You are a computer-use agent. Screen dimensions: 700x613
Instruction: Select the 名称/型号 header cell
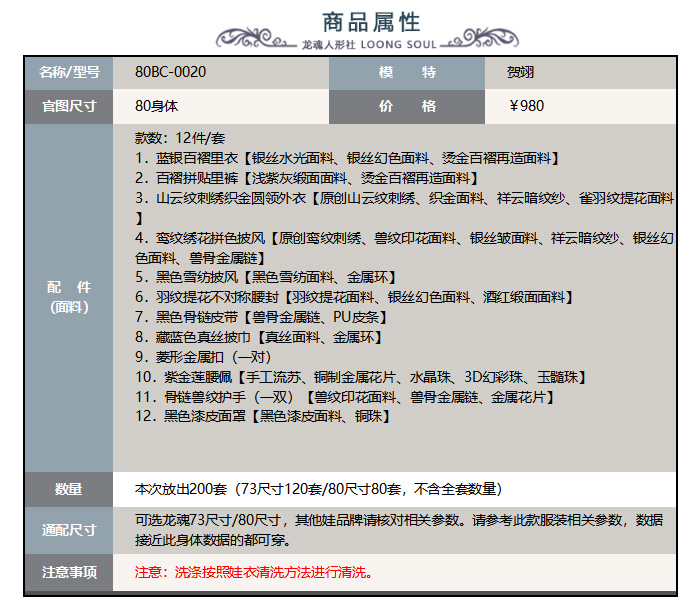click(x=69, y=72)
